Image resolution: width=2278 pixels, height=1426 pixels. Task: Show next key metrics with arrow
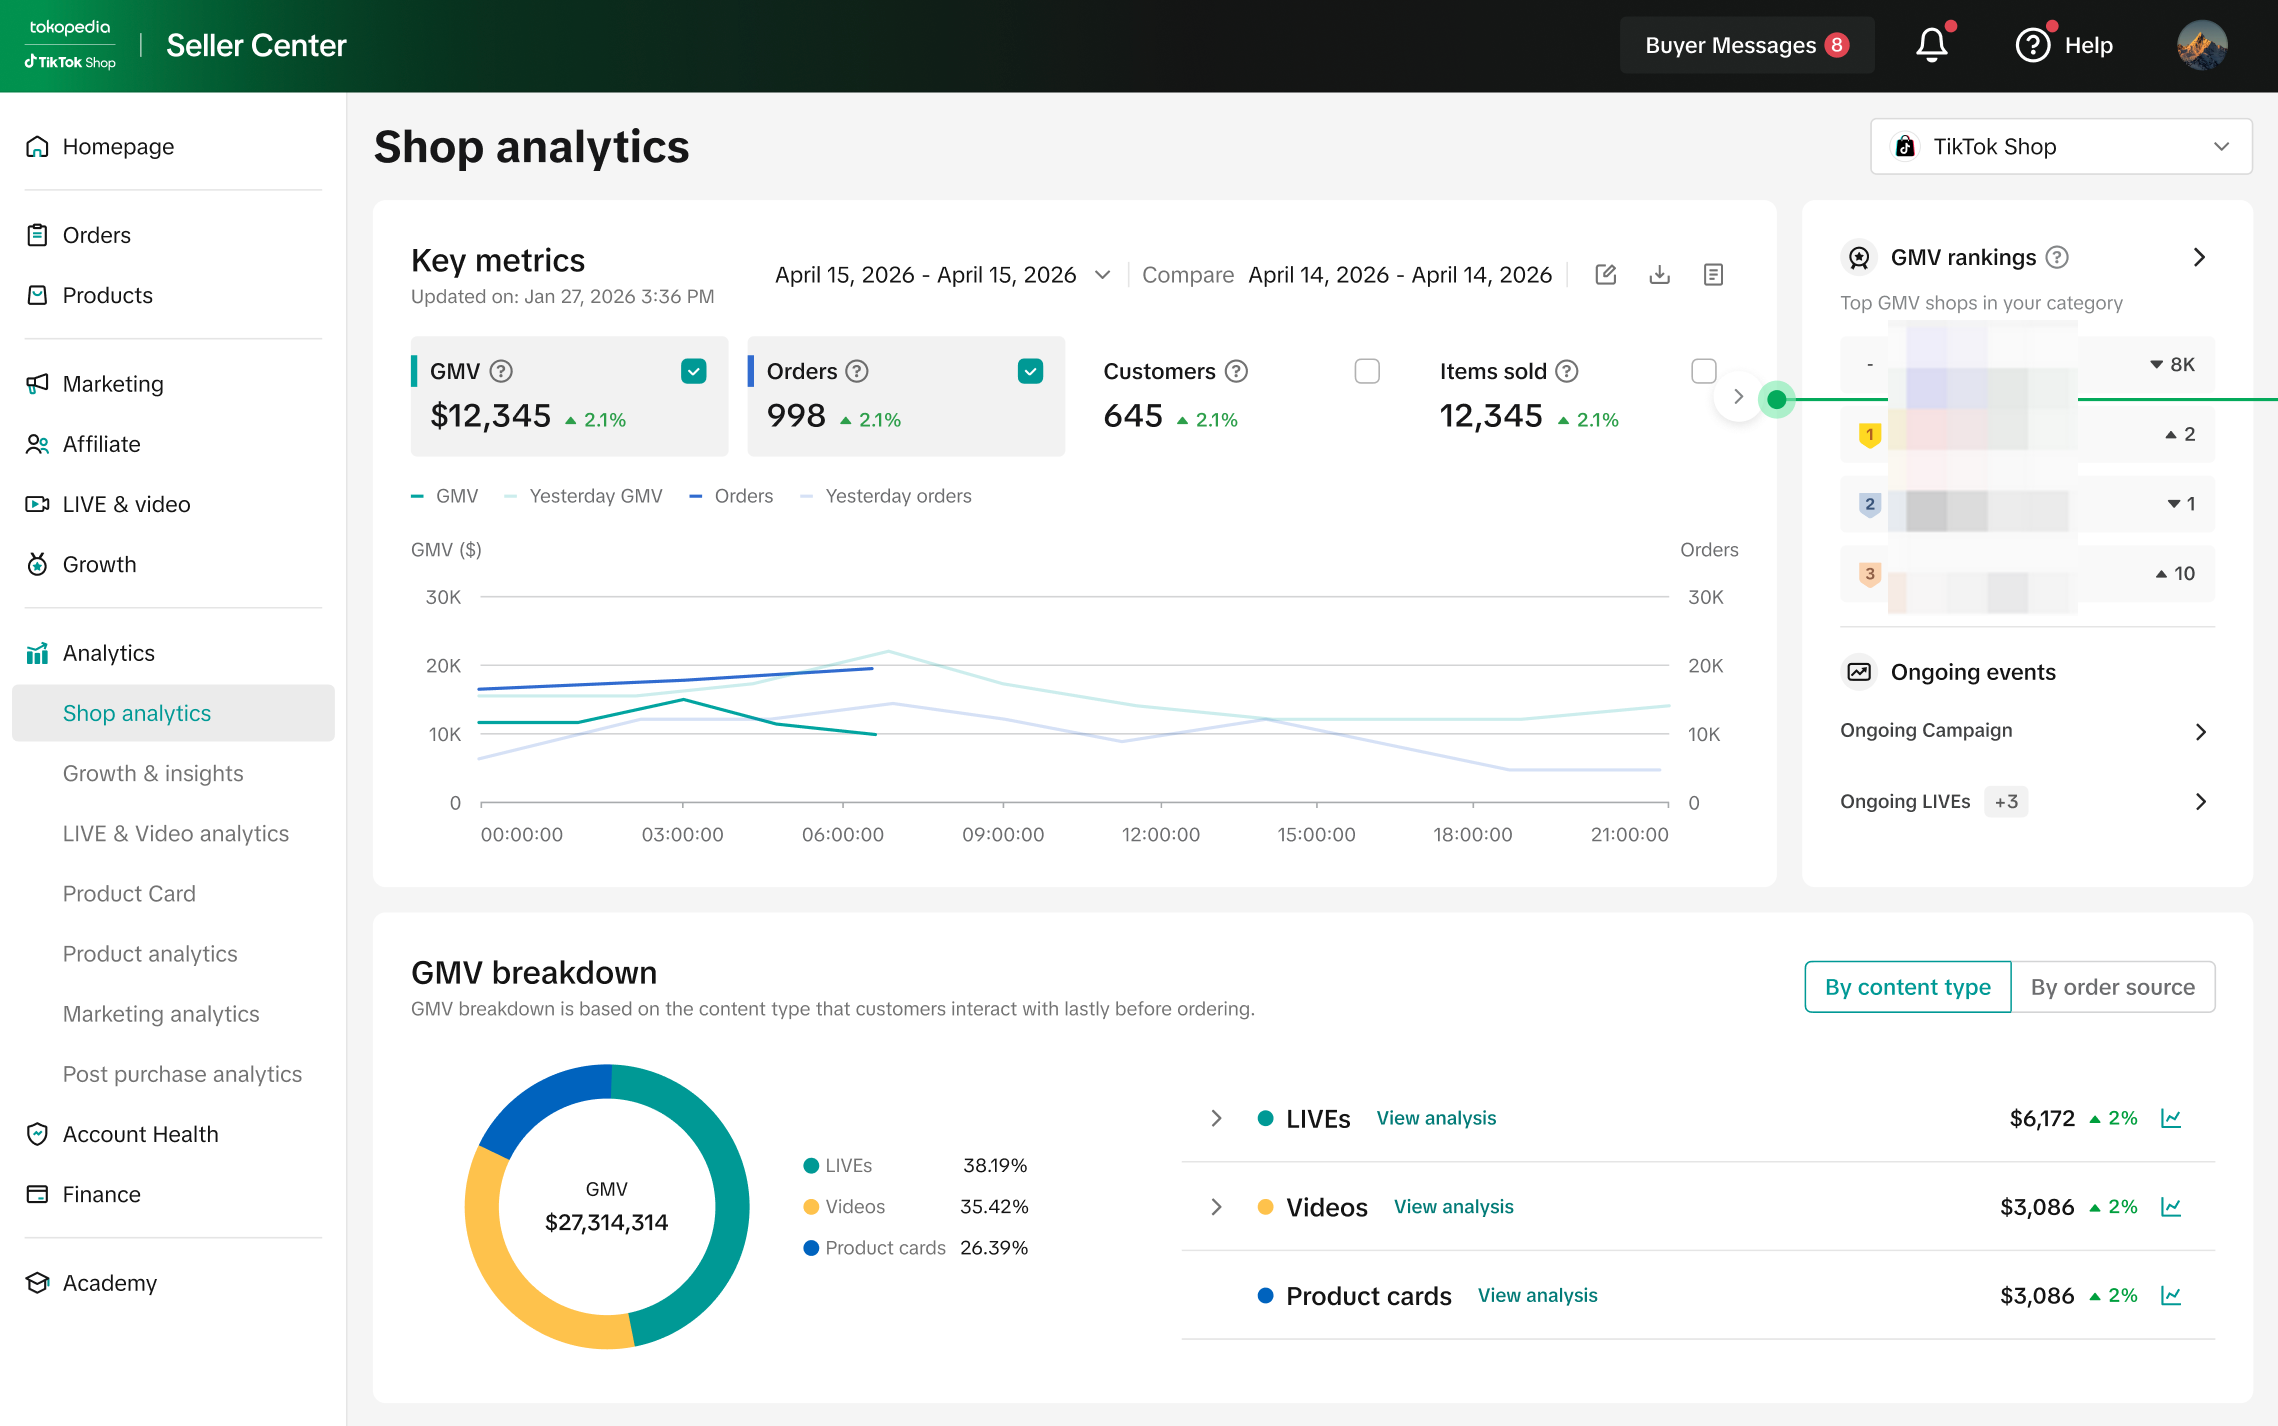tap(1738, 397)
